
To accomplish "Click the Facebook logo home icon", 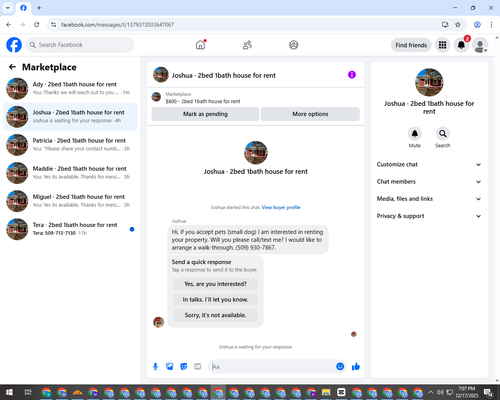I will click(14, 45).
